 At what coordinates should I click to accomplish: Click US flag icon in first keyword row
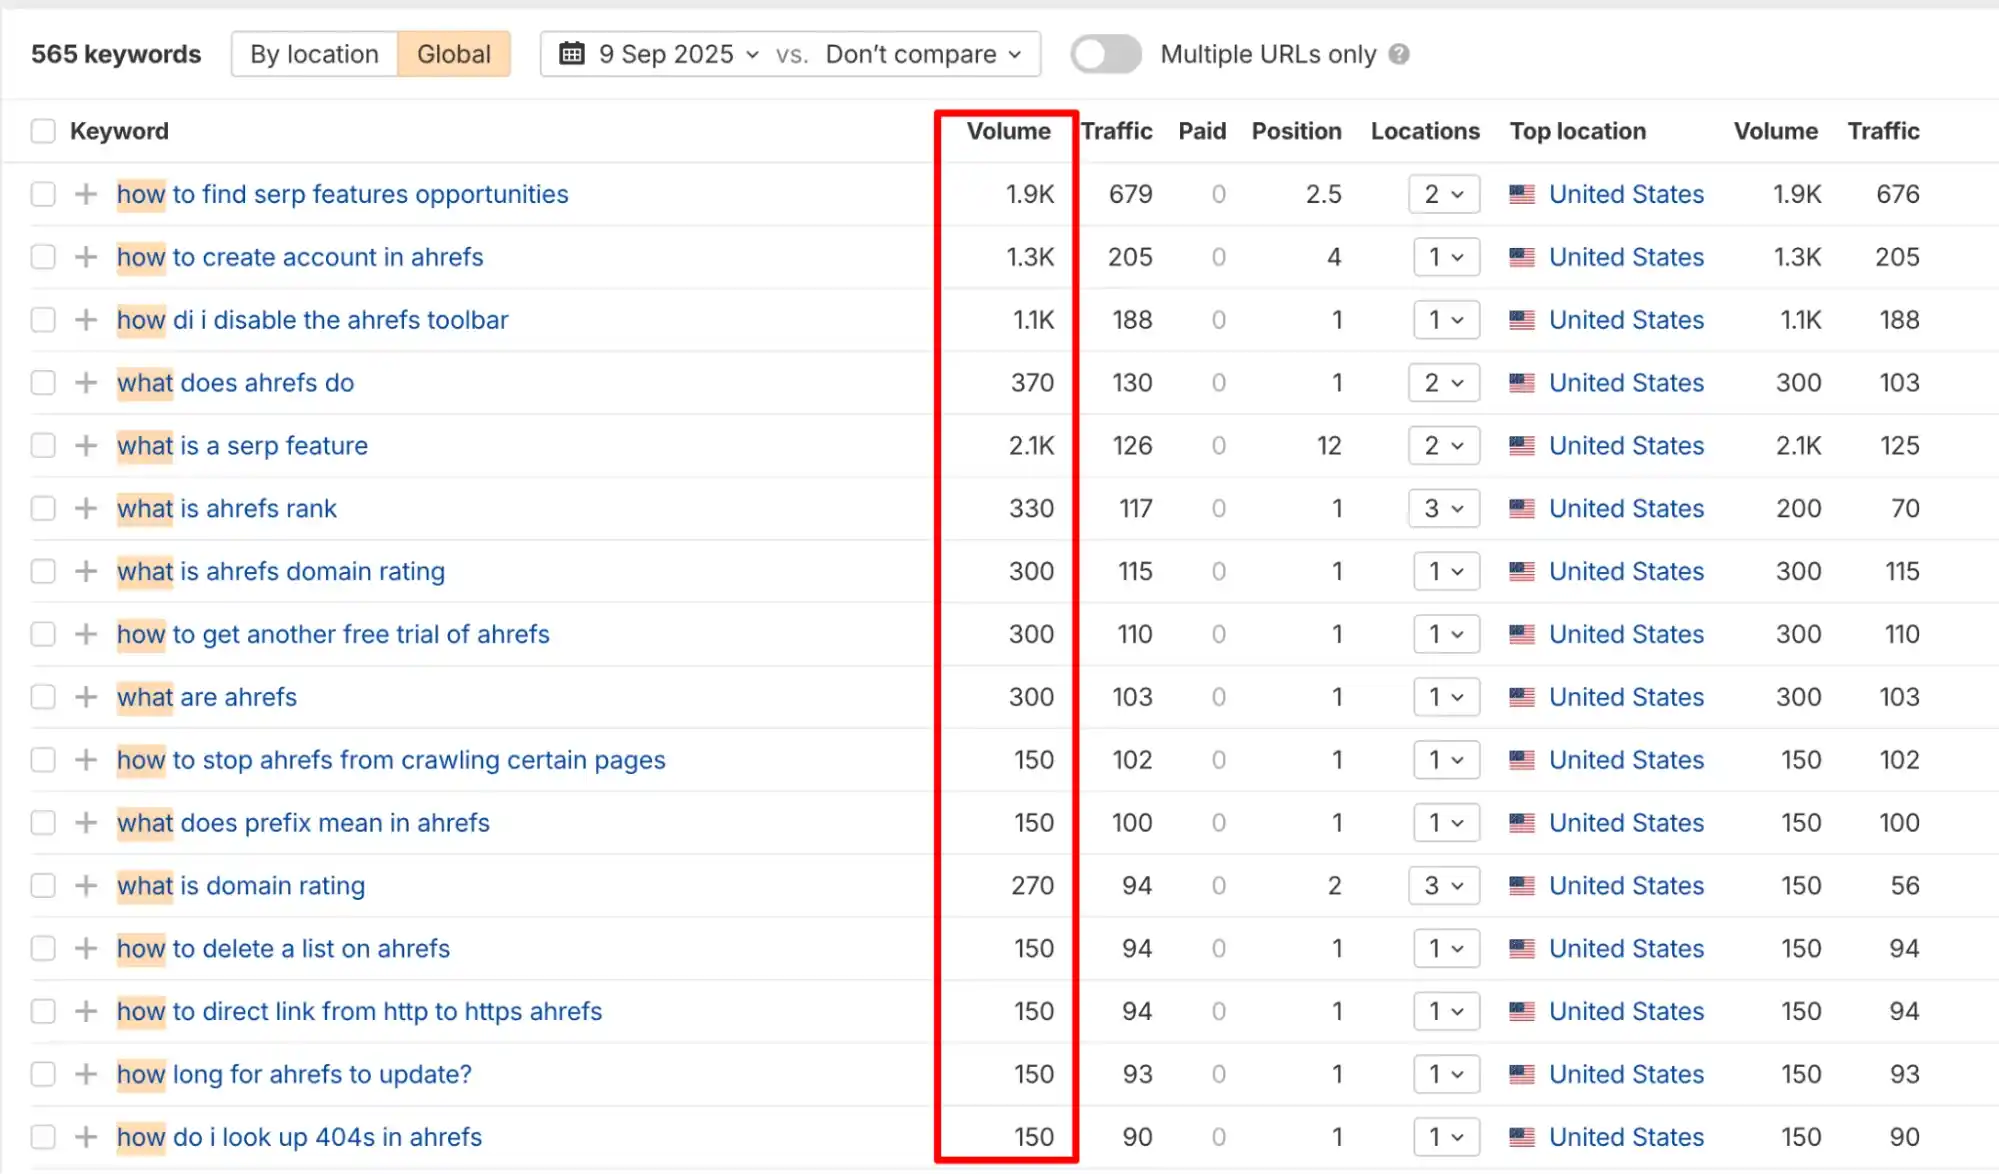[1522, 194]
